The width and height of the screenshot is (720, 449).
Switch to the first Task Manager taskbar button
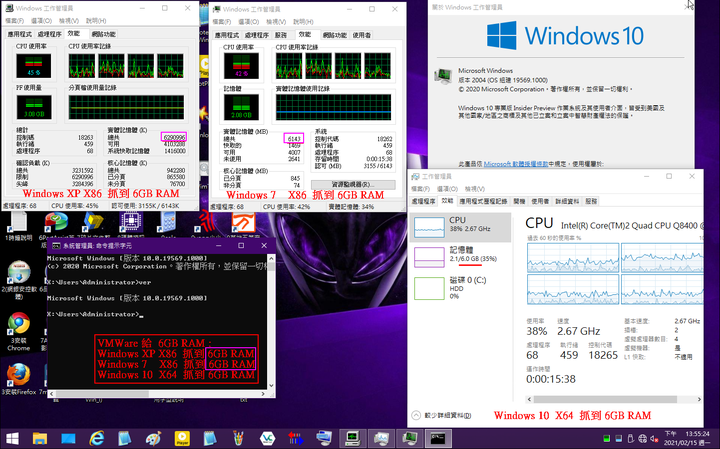coord(353,438)
